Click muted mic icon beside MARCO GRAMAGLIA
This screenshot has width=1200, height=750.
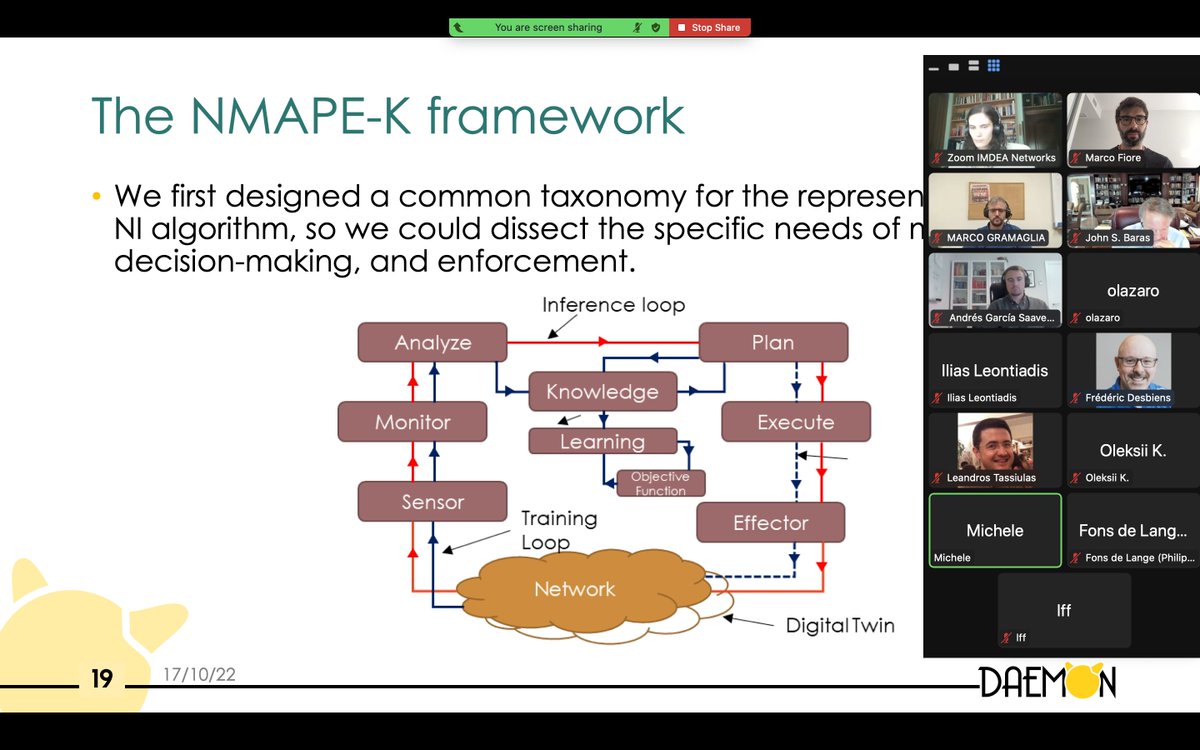coord(938,238)
